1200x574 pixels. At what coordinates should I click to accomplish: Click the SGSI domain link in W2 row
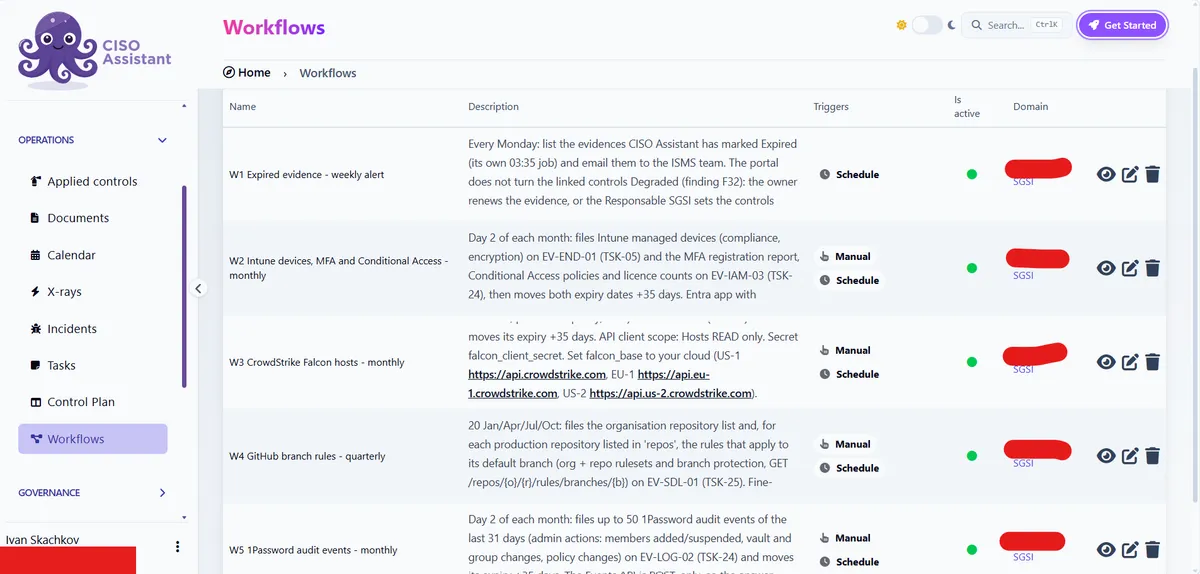1023,275
